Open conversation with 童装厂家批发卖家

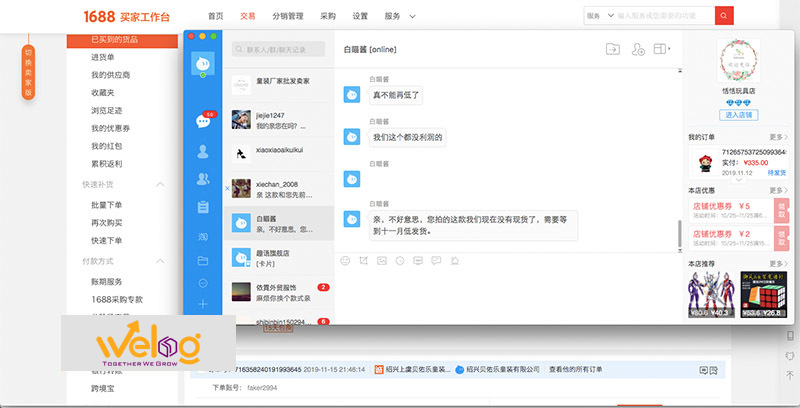(x=279, y=85)
